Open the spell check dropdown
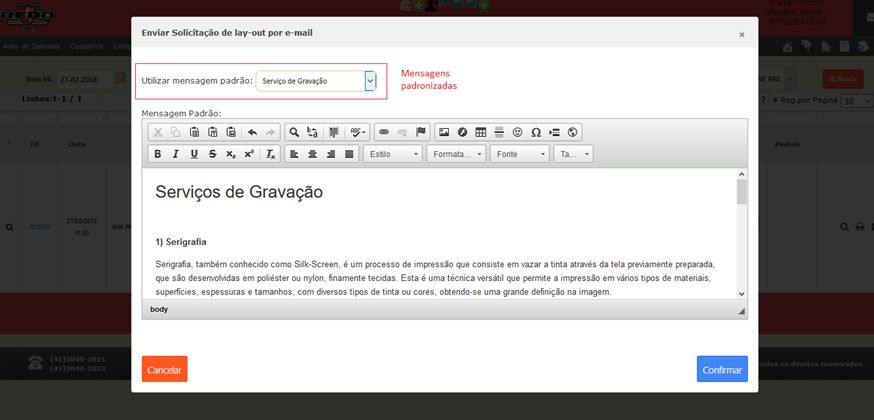 [x=358, y=132]
